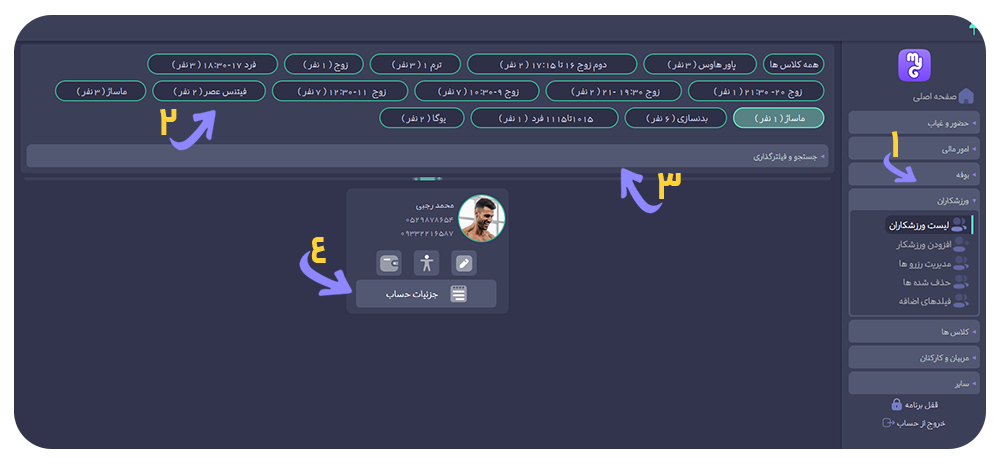Viewport: 1000px width, 464px height.
Task: Select the plain زوج (۱ نفر) chip
Action: click(323, 64)
